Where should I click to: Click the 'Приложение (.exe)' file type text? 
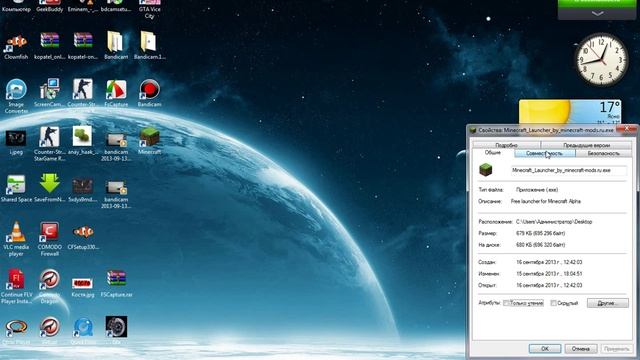[x=537, y=190]
